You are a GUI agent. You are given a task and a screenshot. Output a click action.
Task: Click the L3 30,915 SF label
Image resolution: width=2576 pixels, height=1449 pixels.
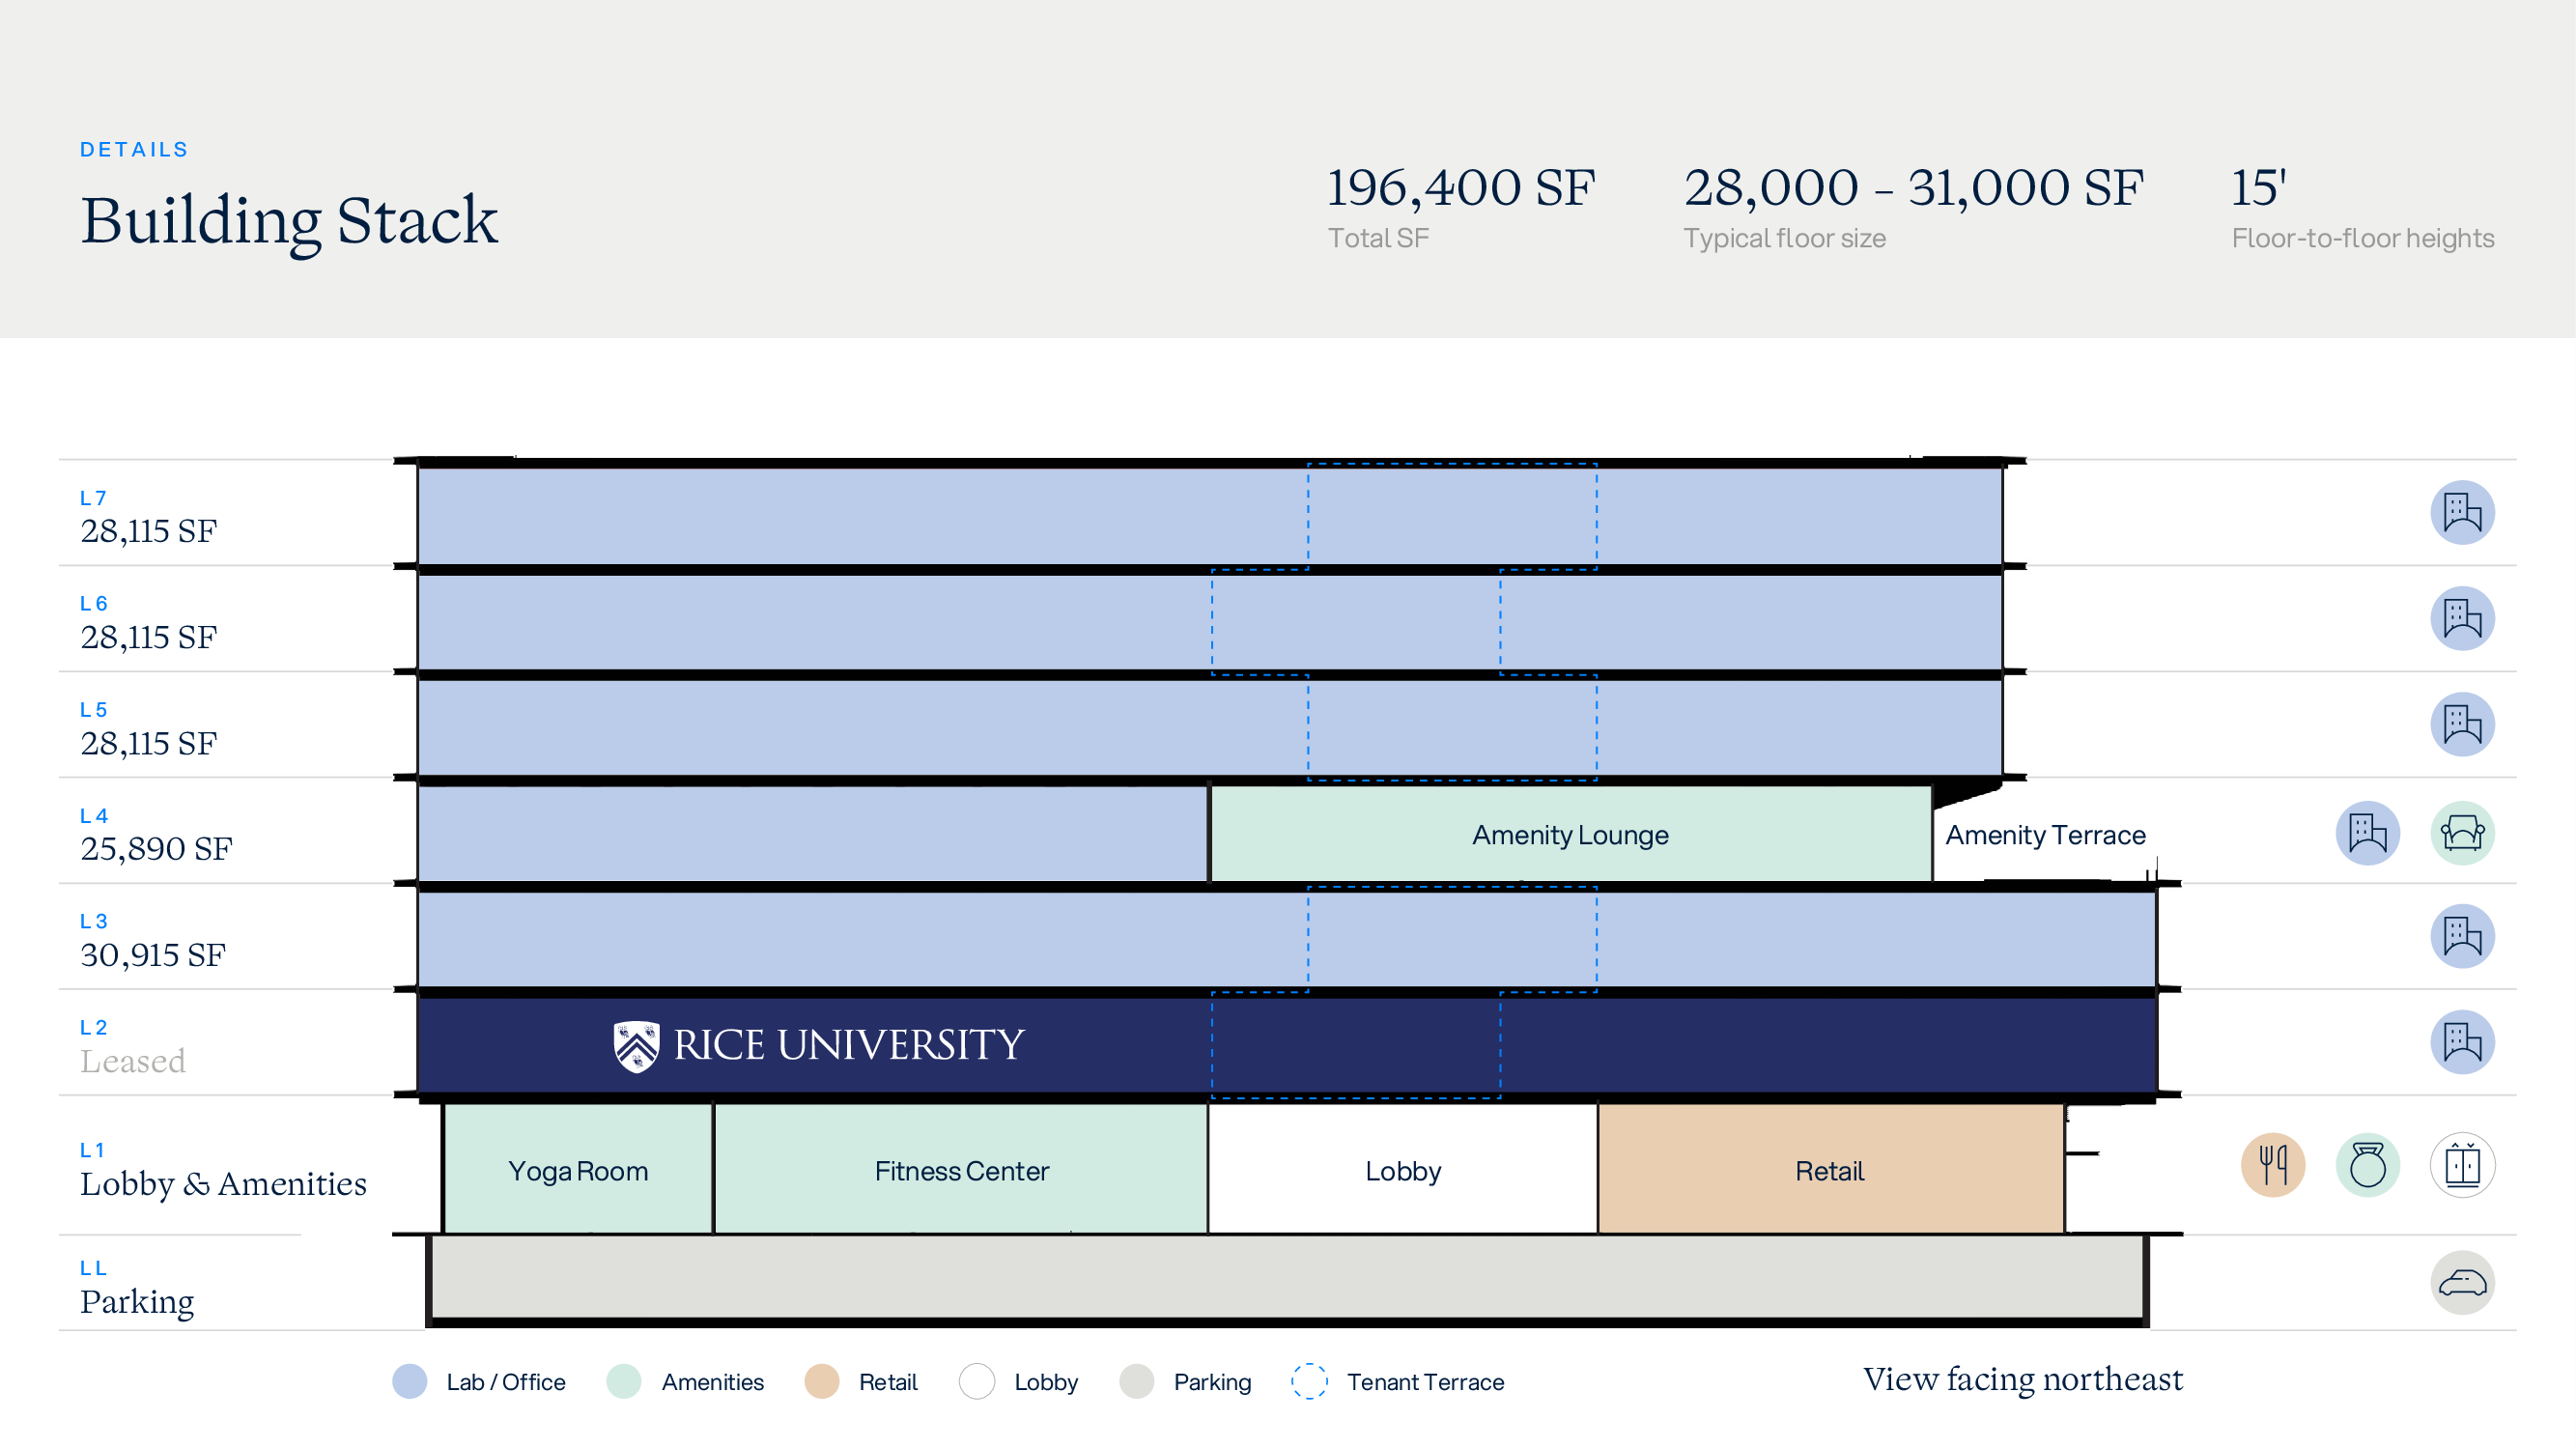point(152,954)
